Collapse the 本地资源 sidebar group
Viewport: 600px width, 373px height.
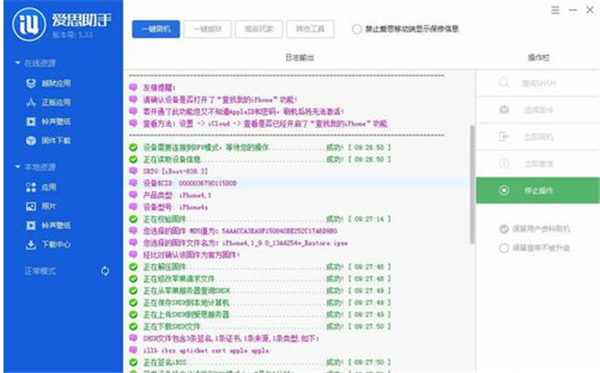pyautogui.click(x=18, y=167)
